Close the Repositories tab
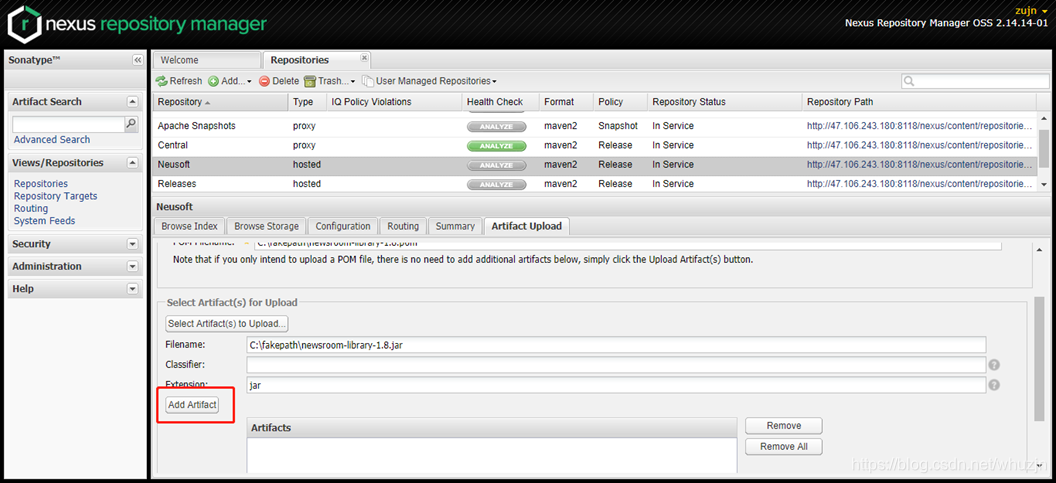1056x483 pixels. point(364,57)
